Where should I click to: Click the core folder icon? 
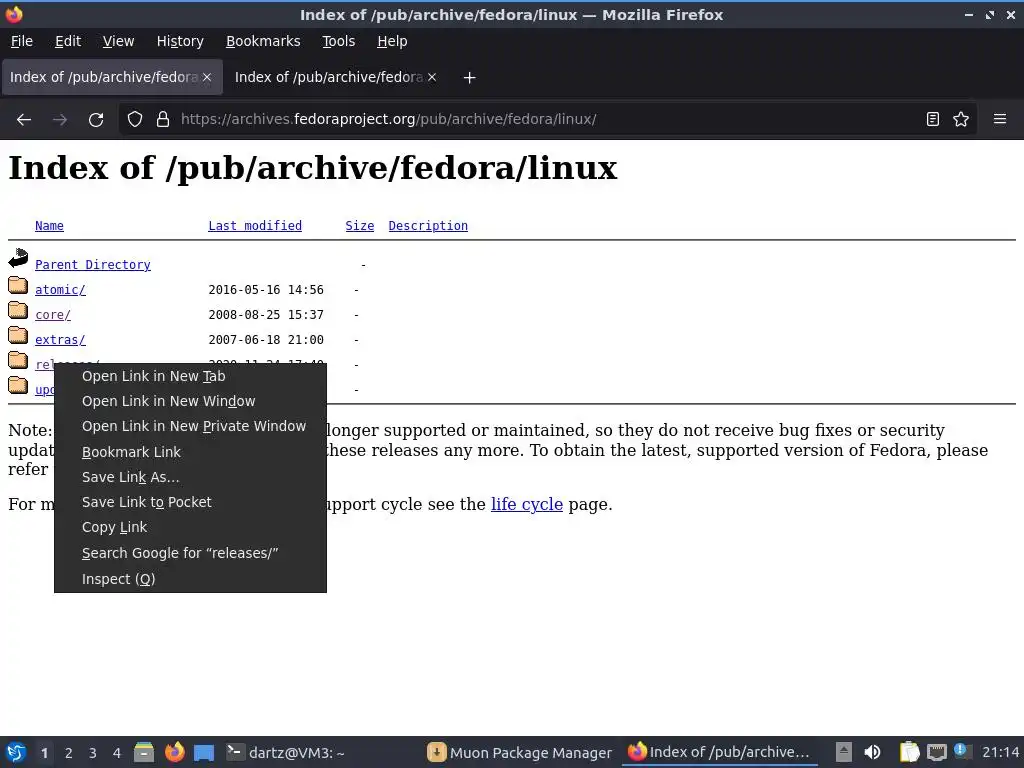click(x=18, y=310)
